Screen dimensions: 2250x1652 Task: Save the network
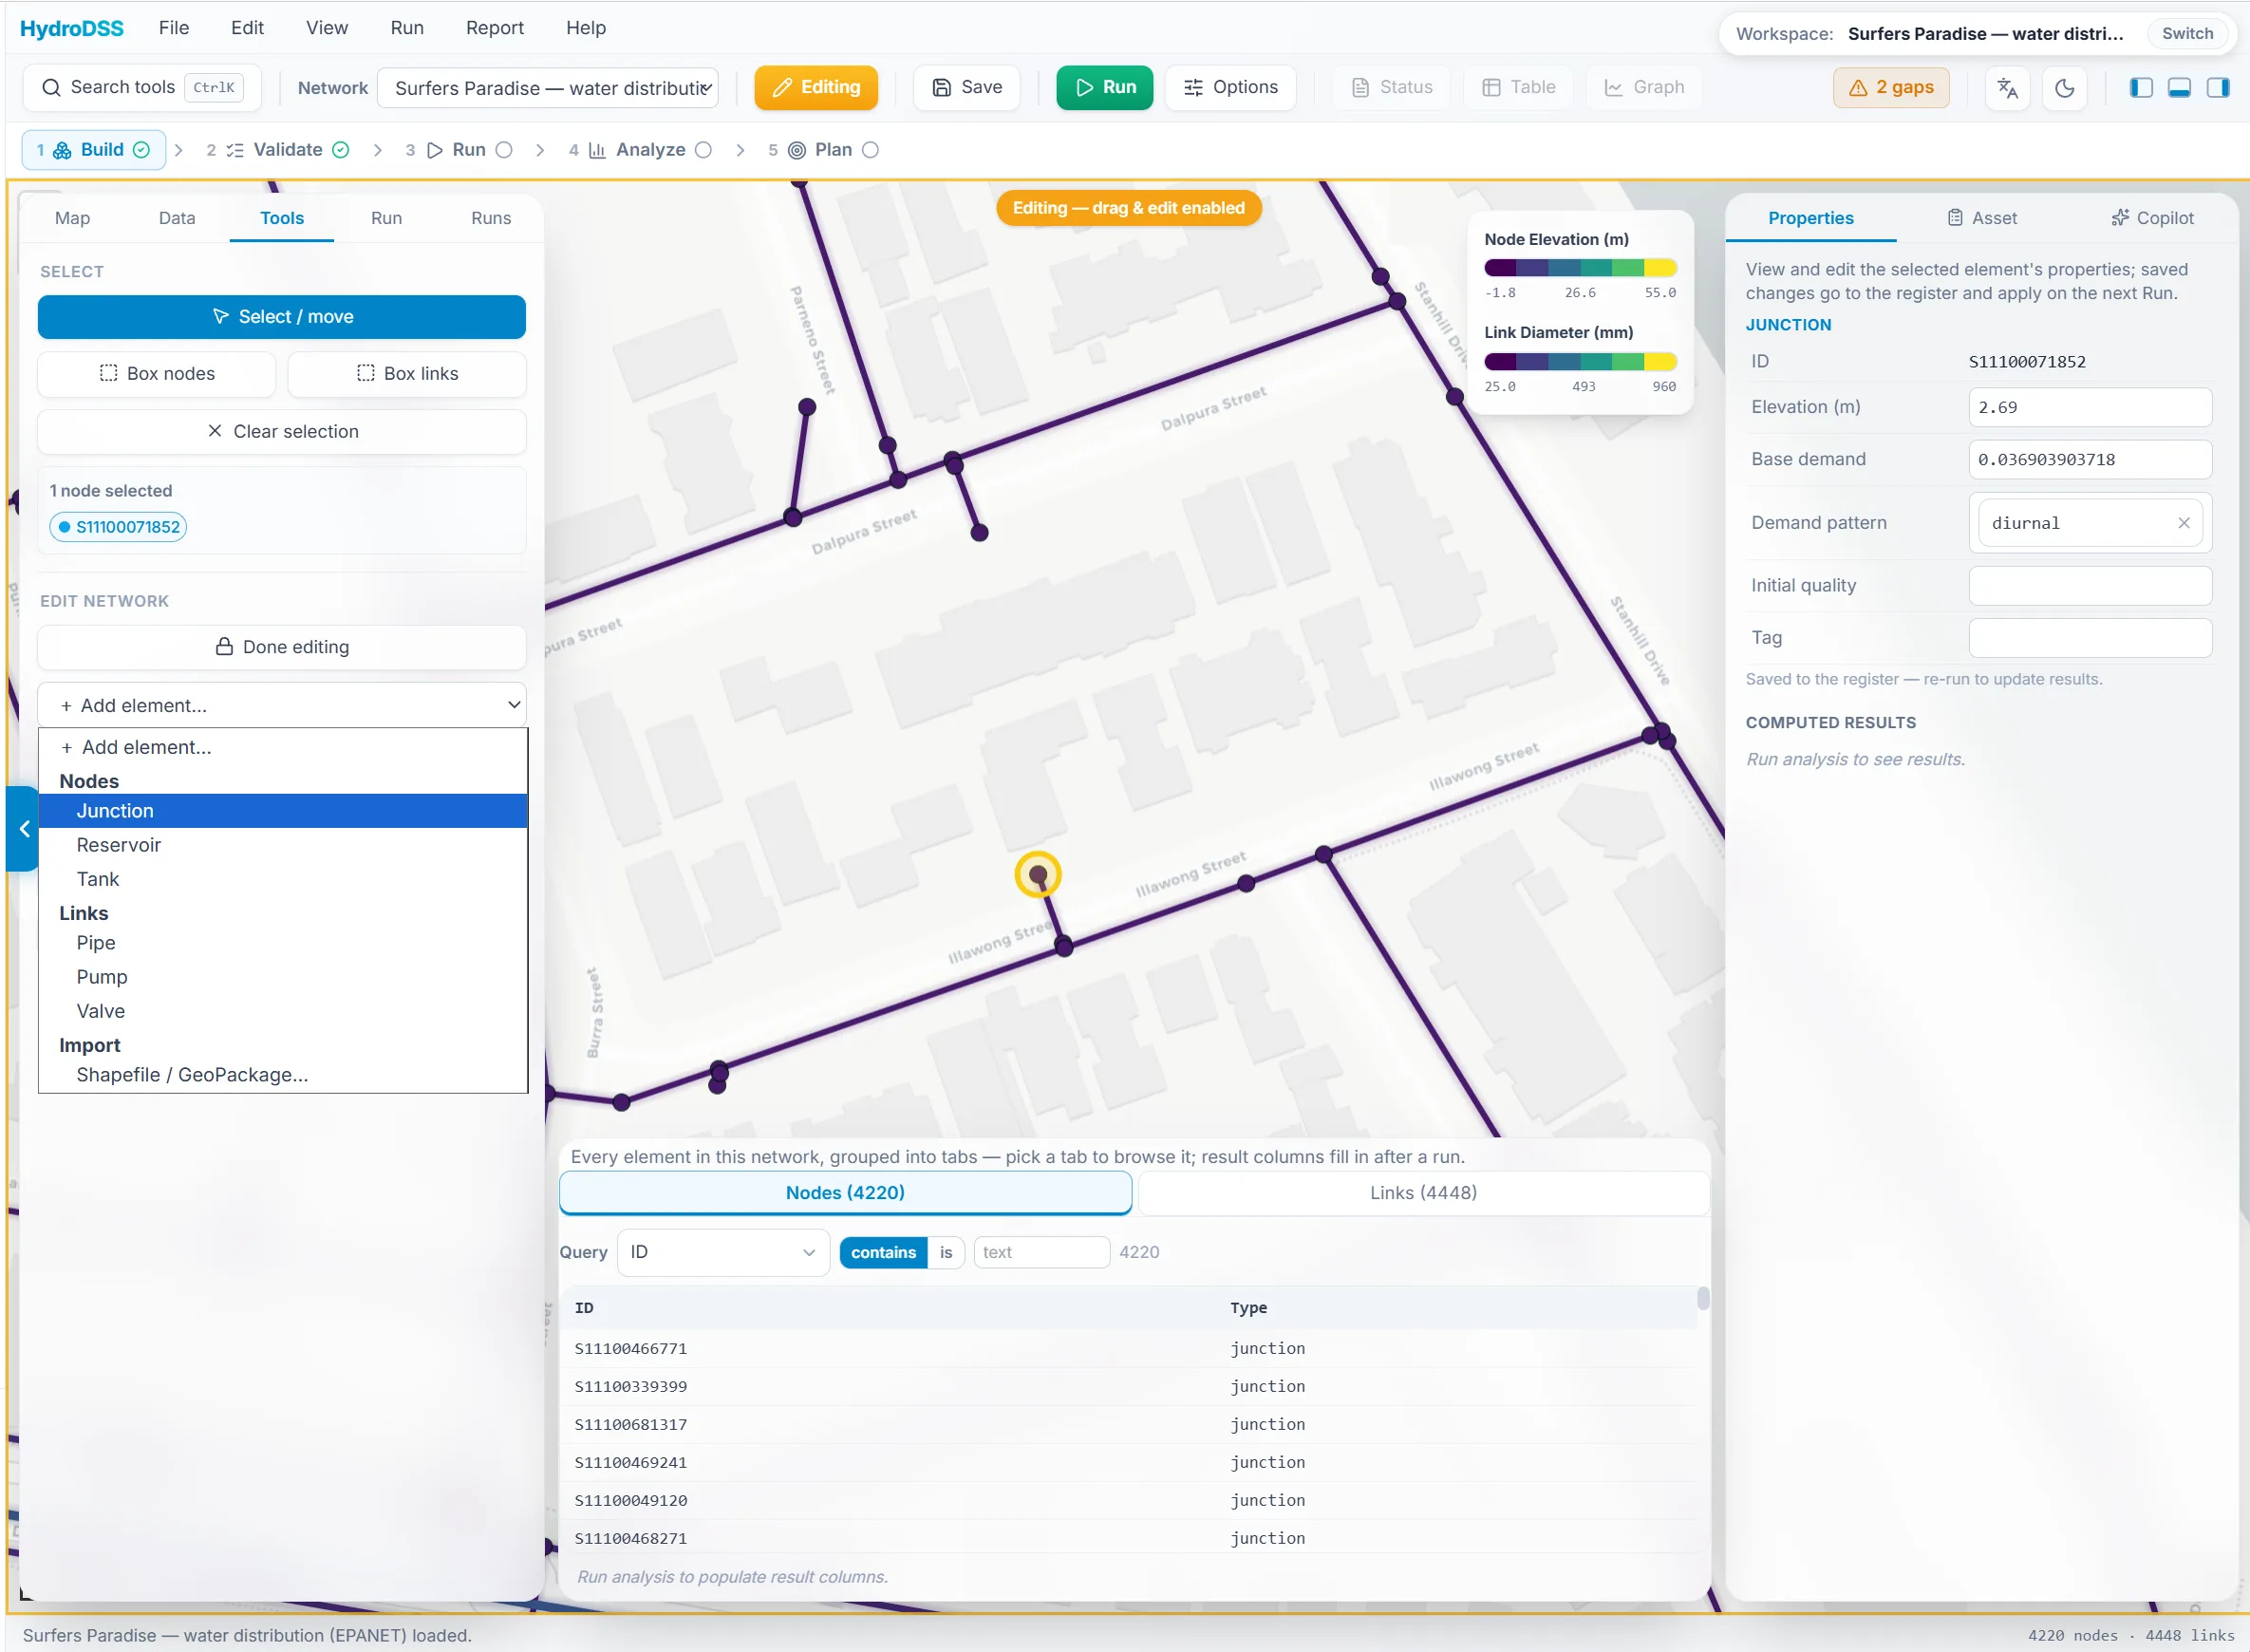pos(966,88)
